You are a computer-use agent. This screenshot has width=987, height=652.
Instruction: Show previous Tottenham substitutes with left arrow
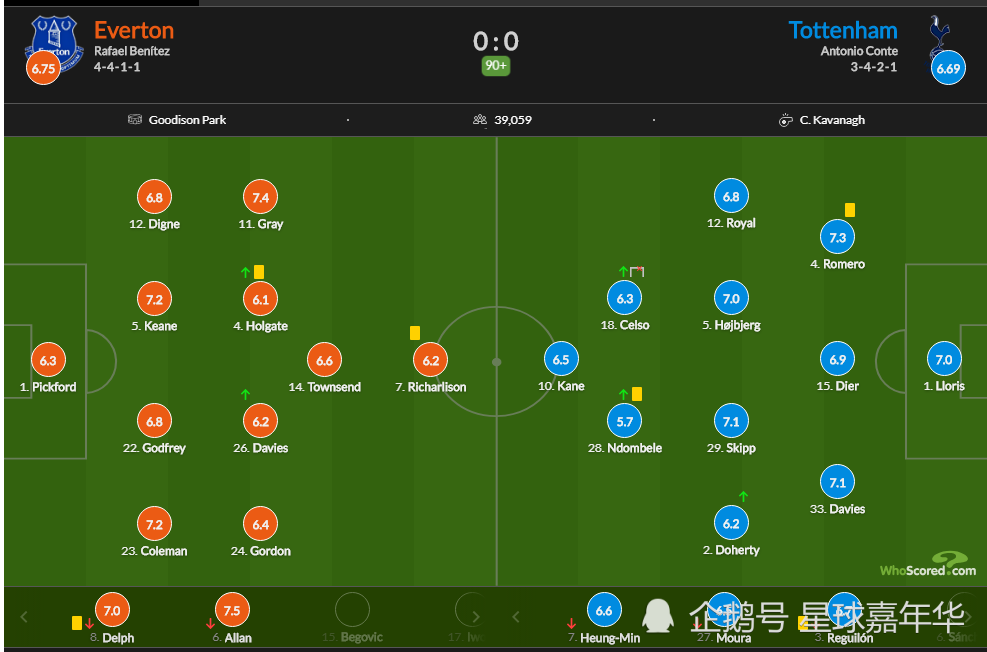point(516,617)
